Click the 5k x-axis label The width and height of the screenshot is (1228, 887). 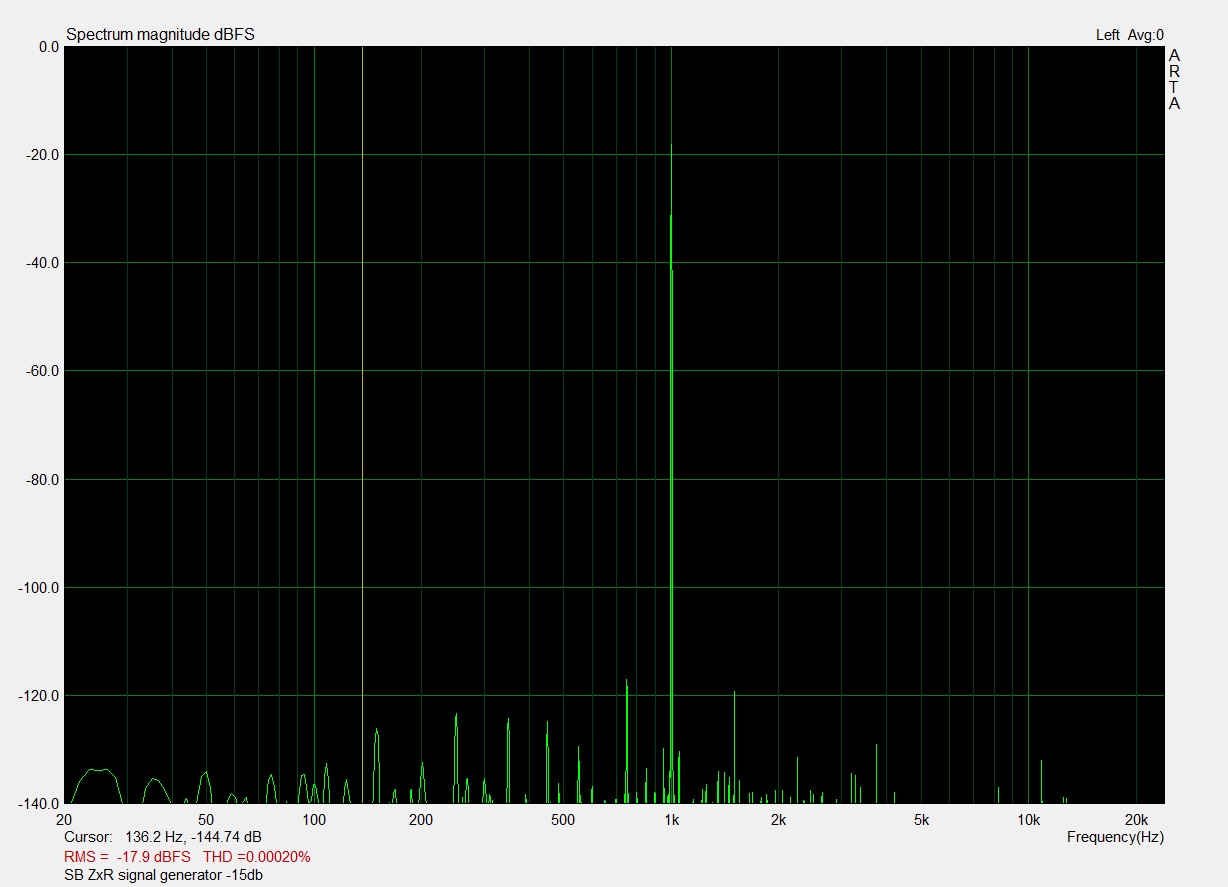(921, 820)
